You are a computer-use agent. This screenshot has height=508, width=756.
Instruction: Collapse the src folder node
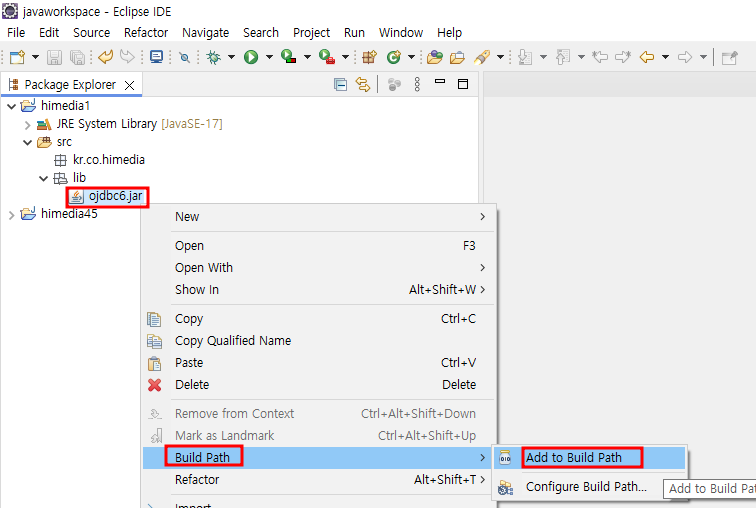pyautogui.click(x=27, y=143)
